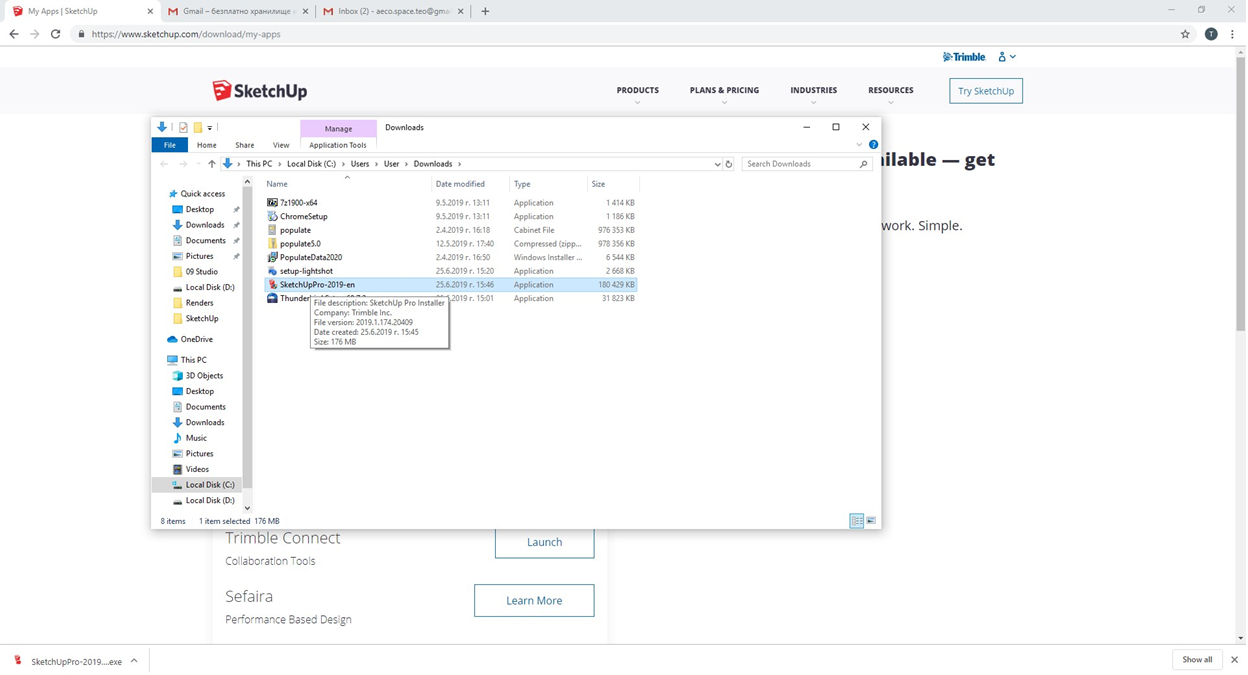Bookmark this page with the star
Screen dimensions: 1248x675
coord(1185,34)
